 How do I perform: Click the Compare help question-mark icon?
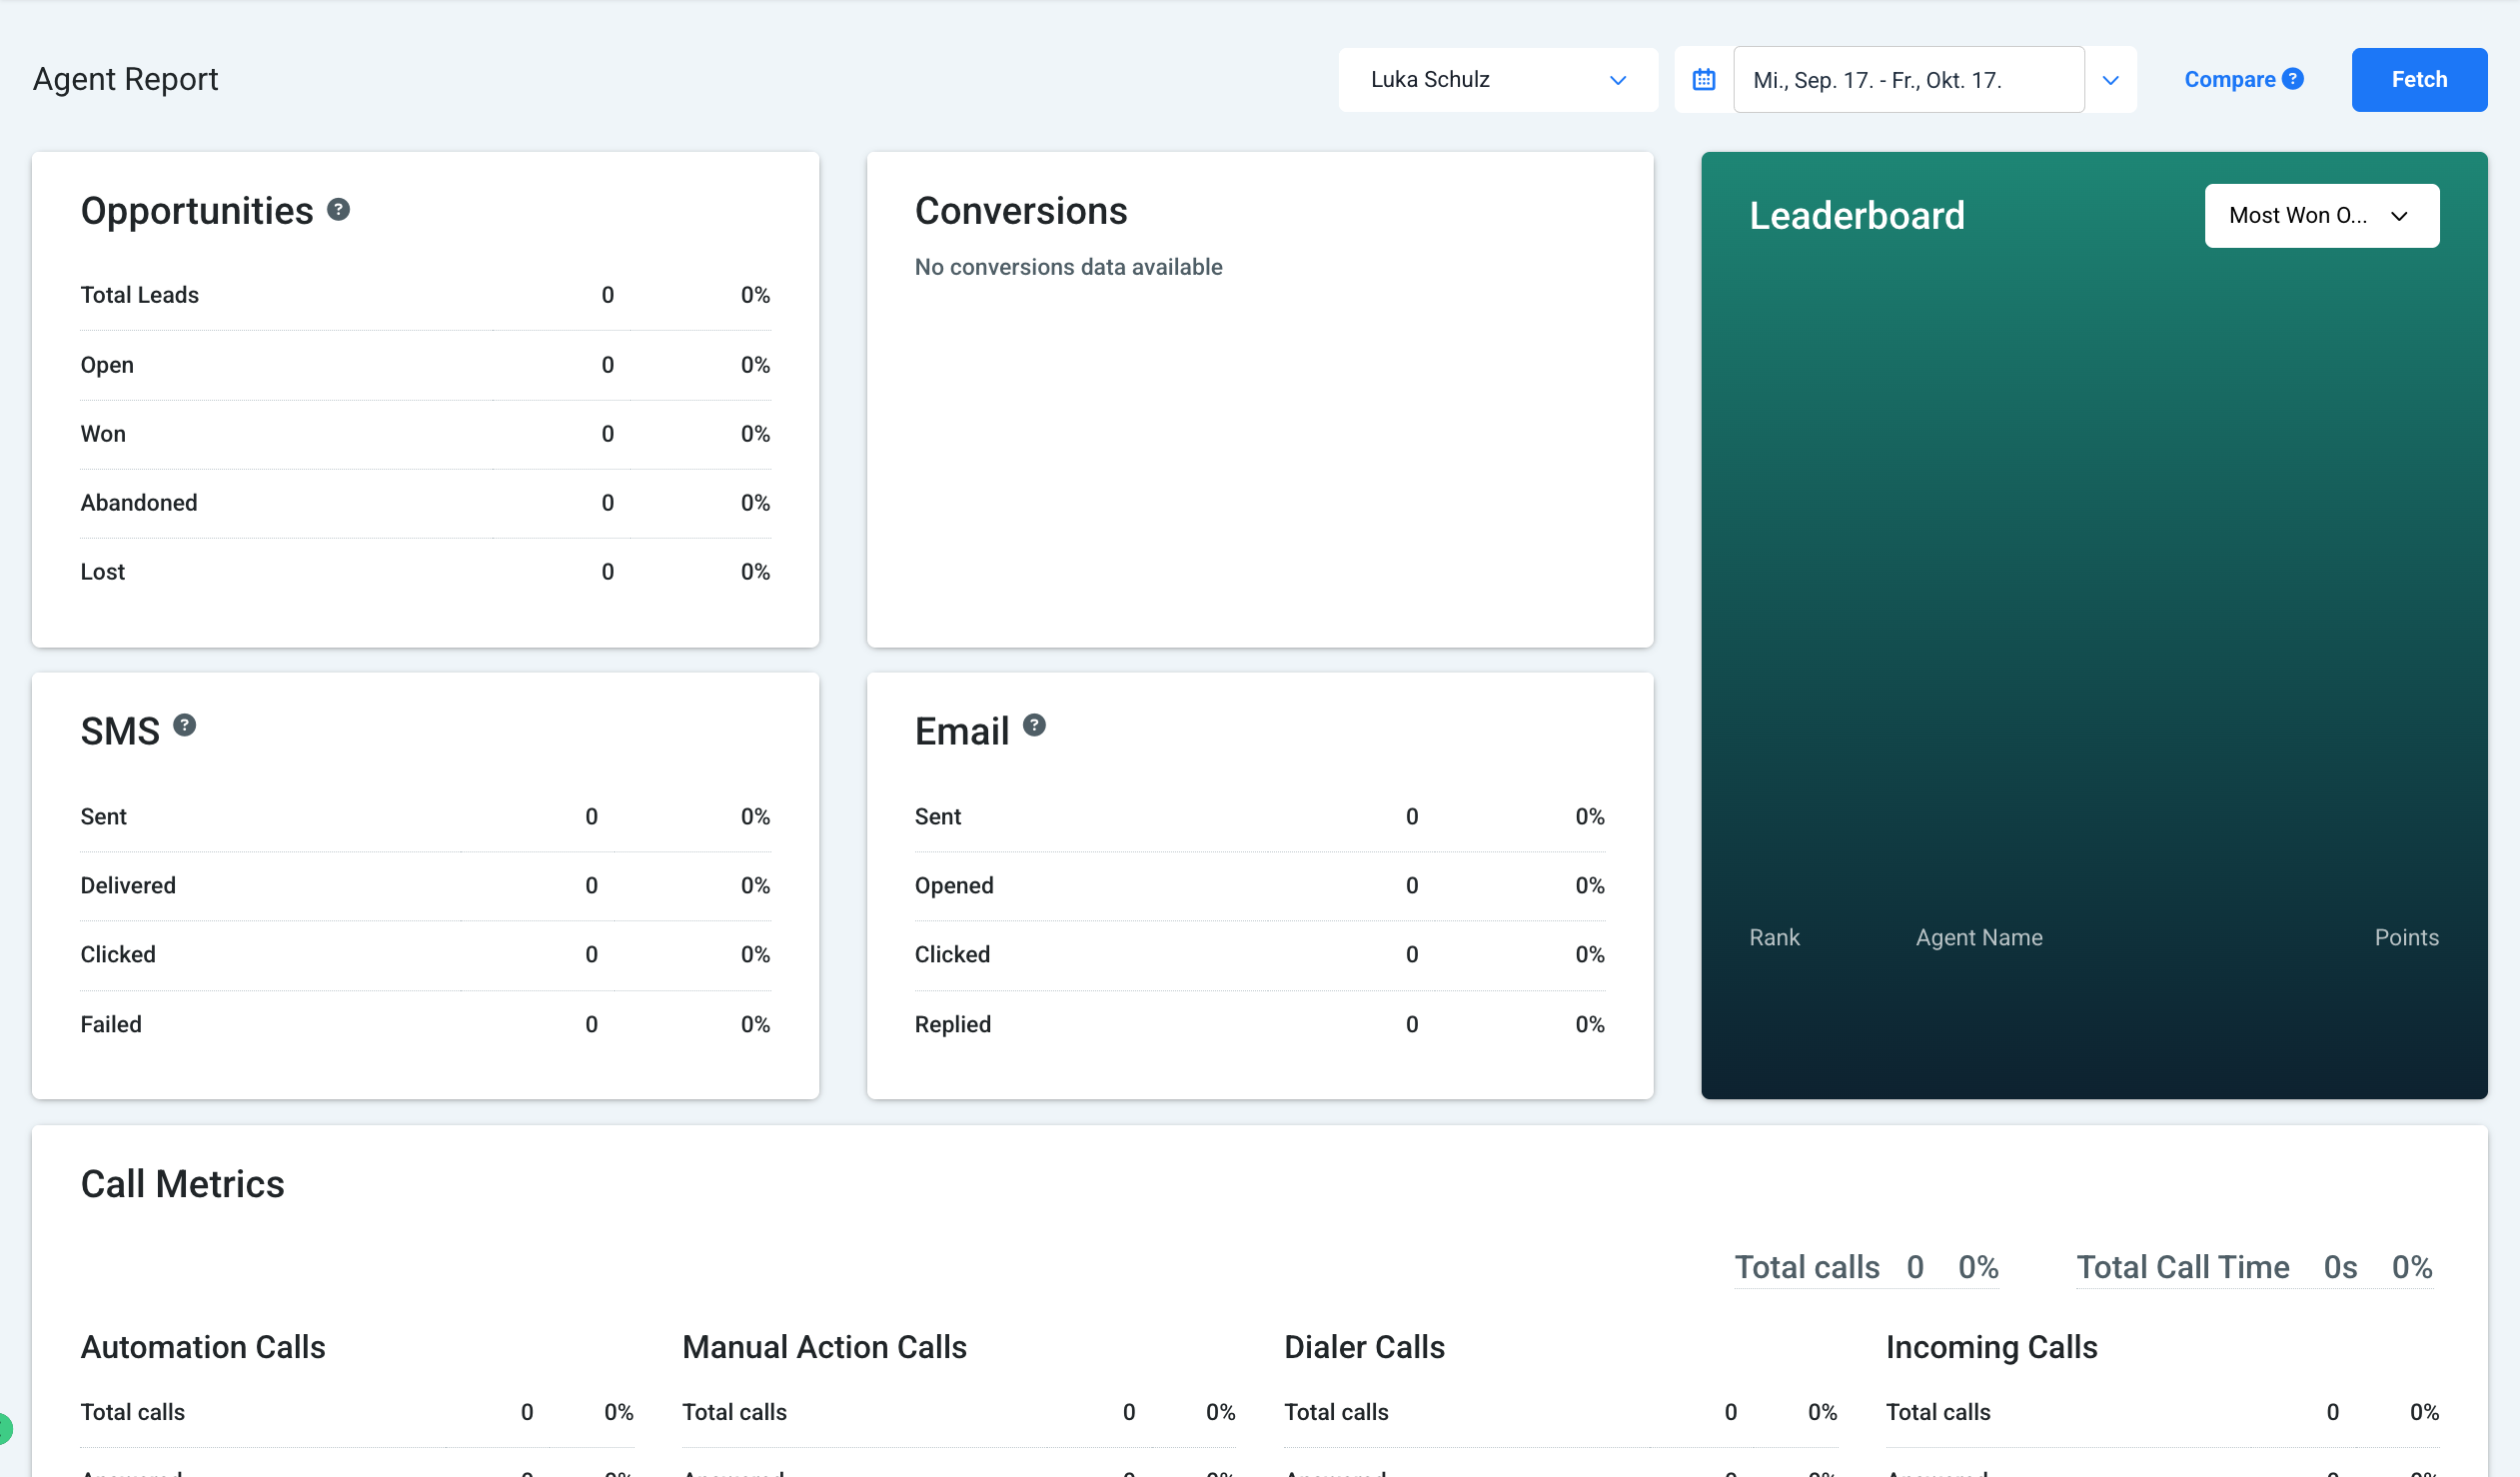point(2293,79)
